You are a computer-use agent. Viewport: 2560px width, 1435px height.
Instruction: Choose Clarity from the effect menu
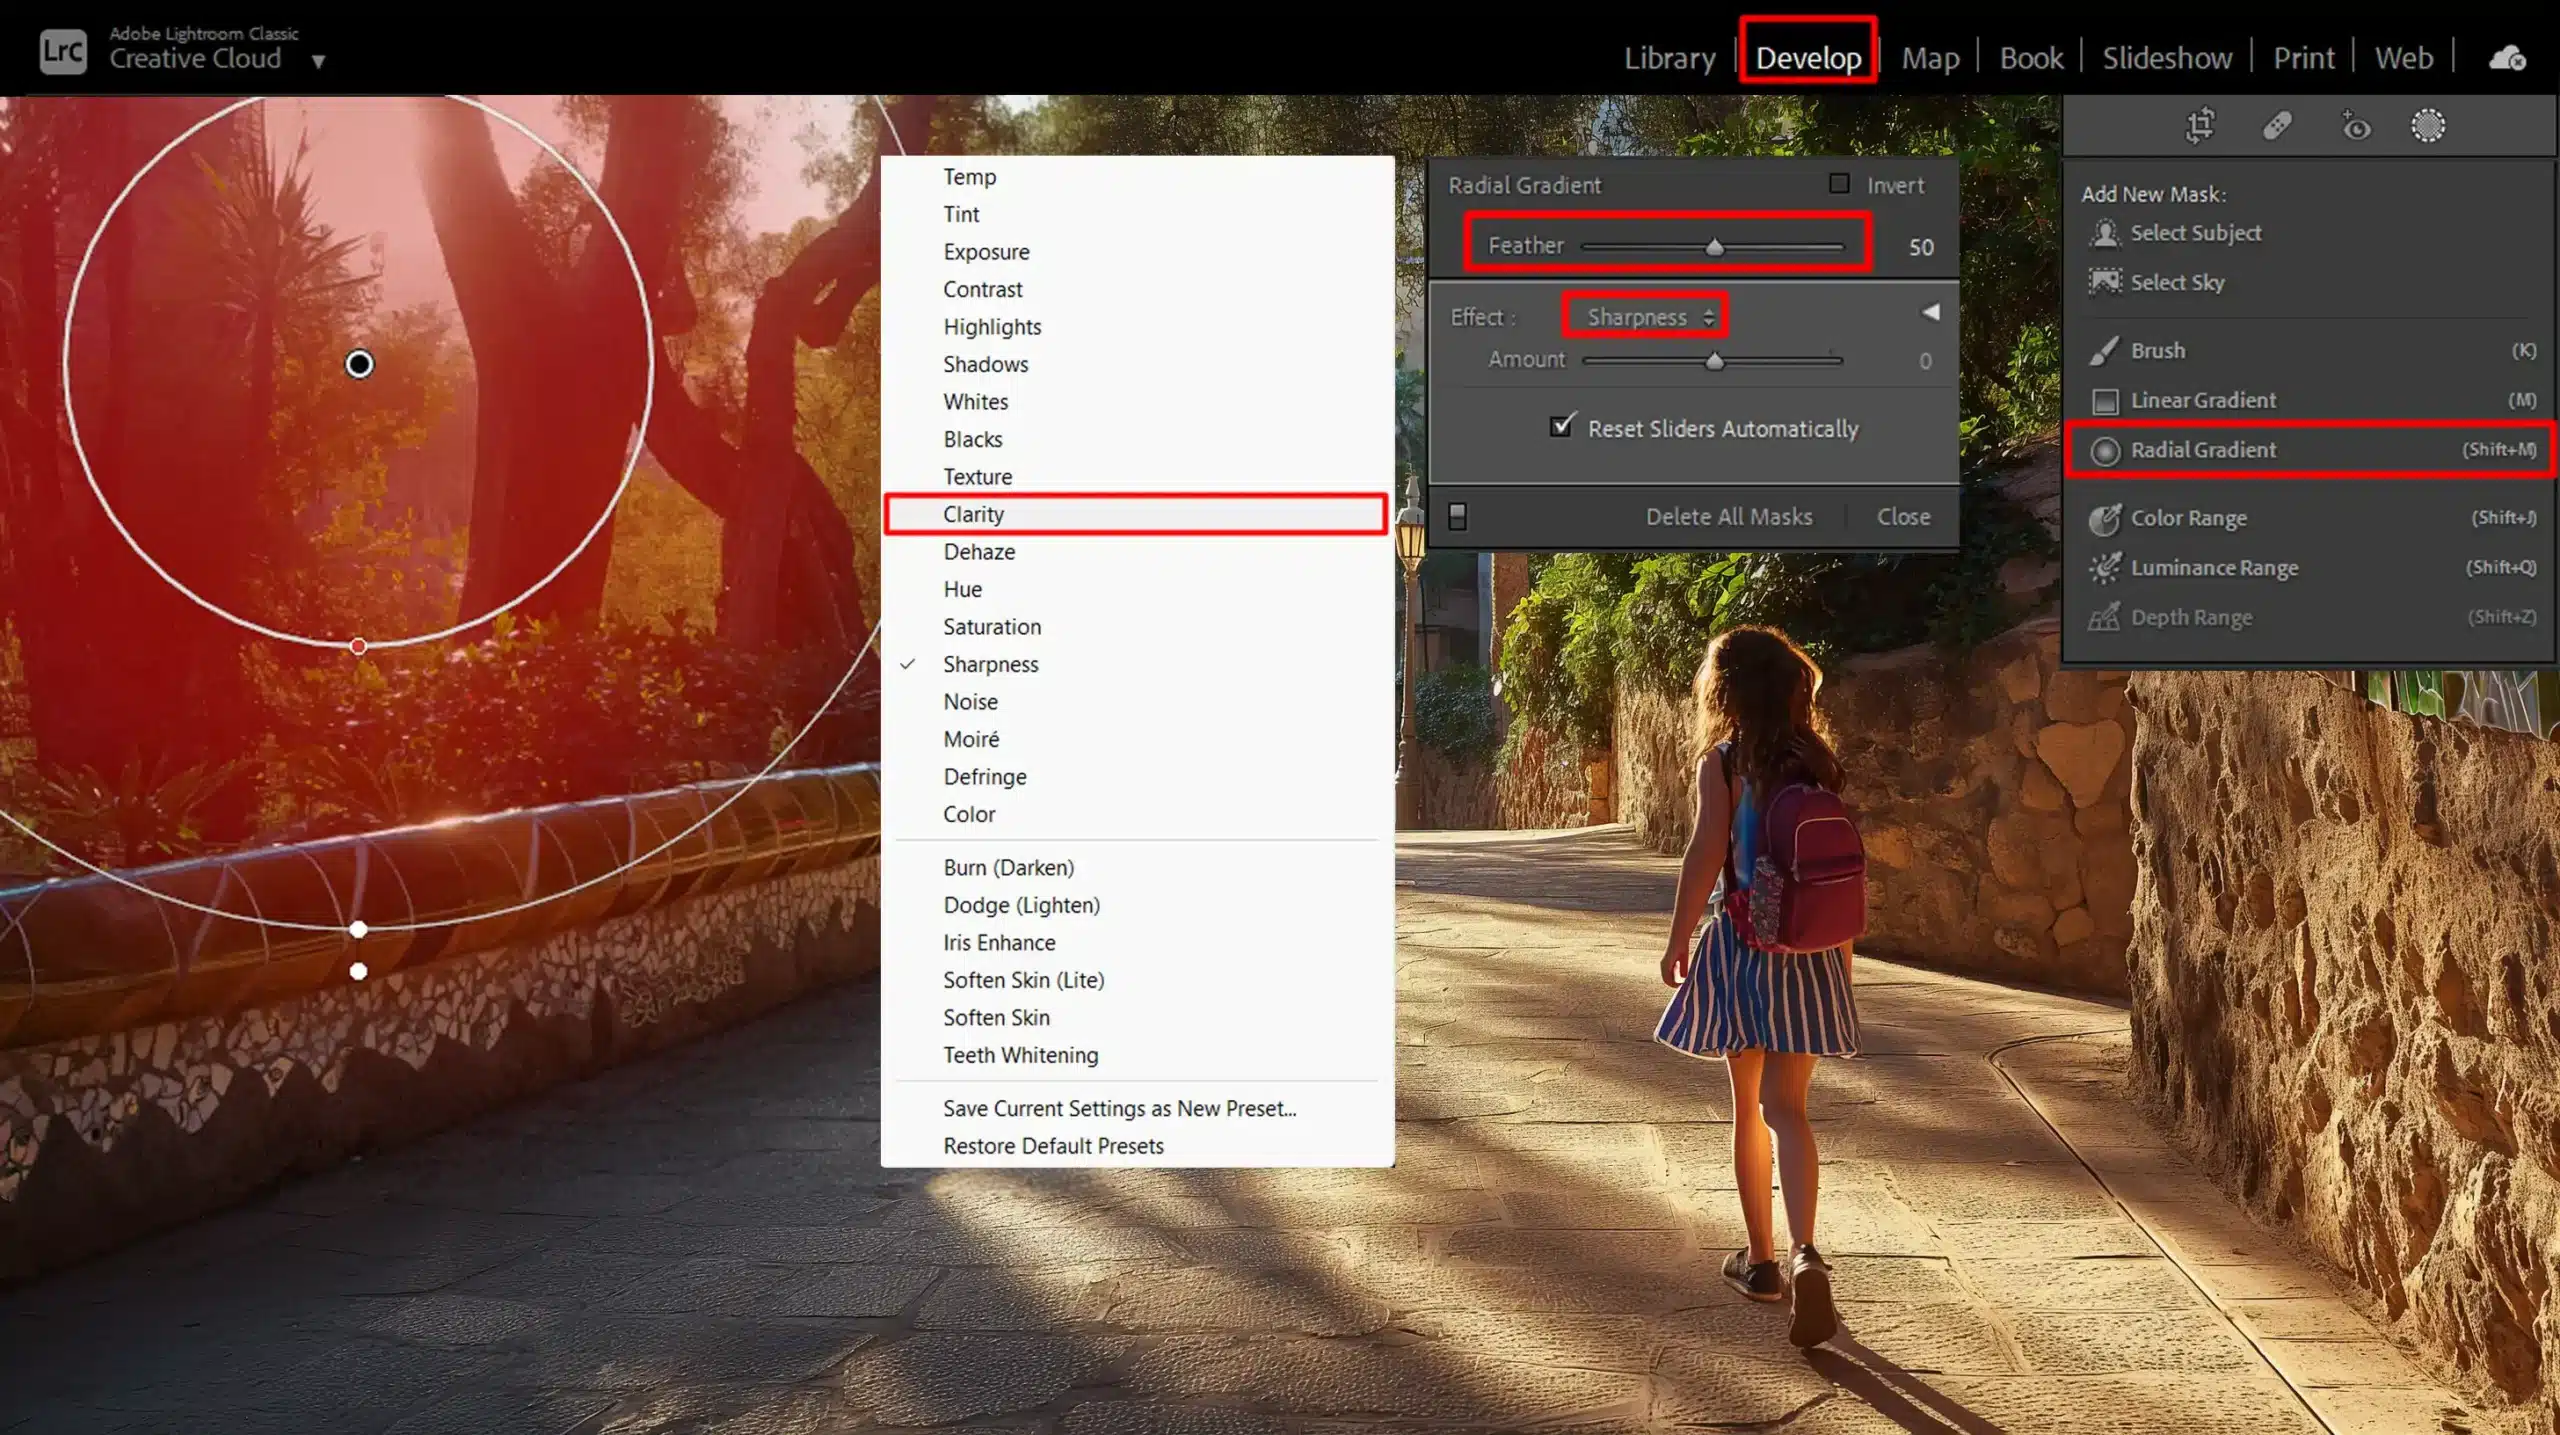pyautogui.click(x=1137, y=514)
